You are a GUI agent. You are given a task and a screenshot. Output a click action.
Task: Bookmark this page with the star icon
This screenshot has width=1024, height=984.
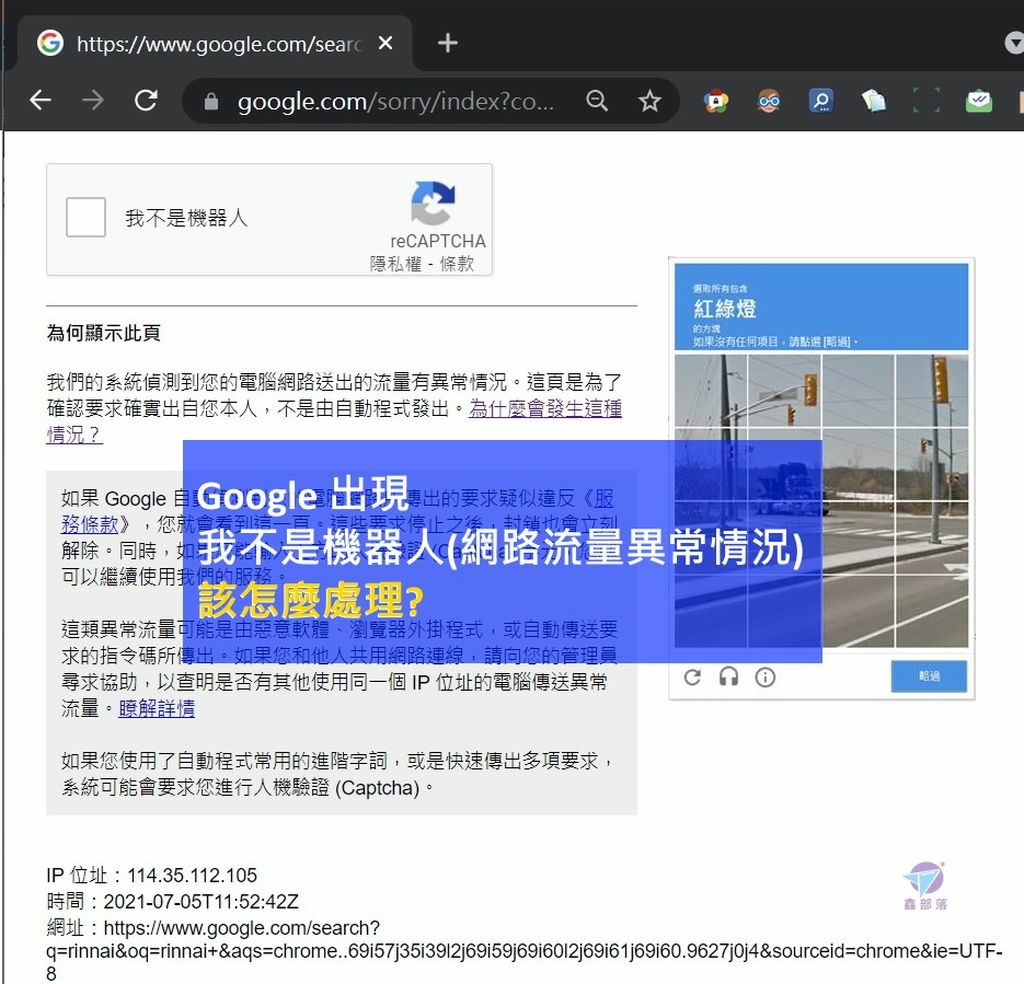(649, 101)
